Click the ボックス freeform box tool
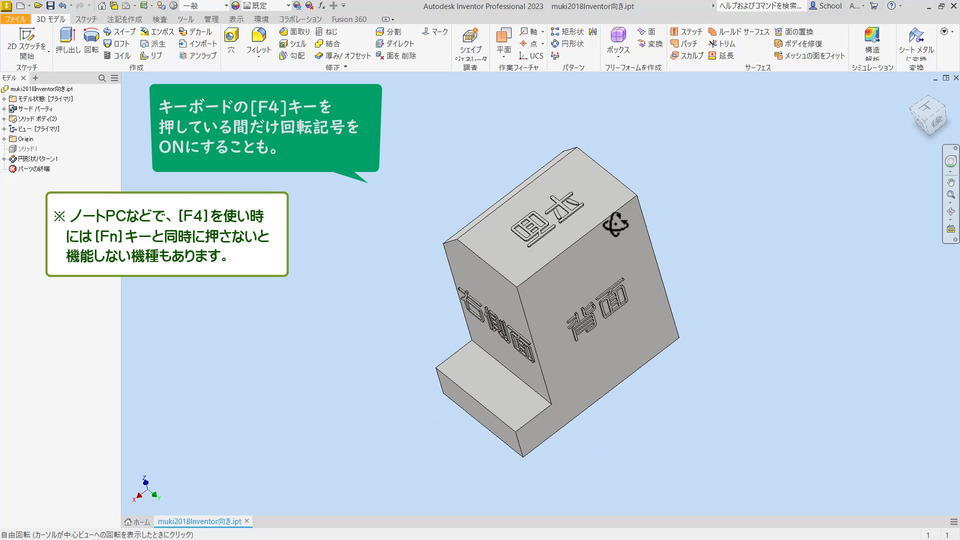Viewport: 960px width, 540px height. 618,40
